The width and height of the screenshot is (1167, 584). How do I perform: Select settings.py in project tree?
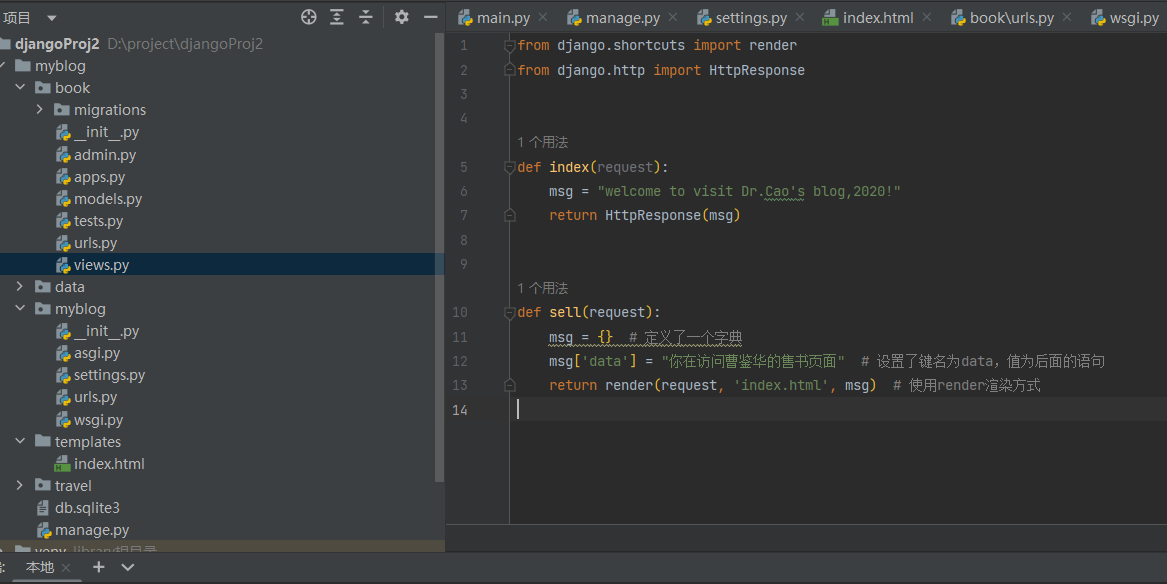(x=109, y=375)
